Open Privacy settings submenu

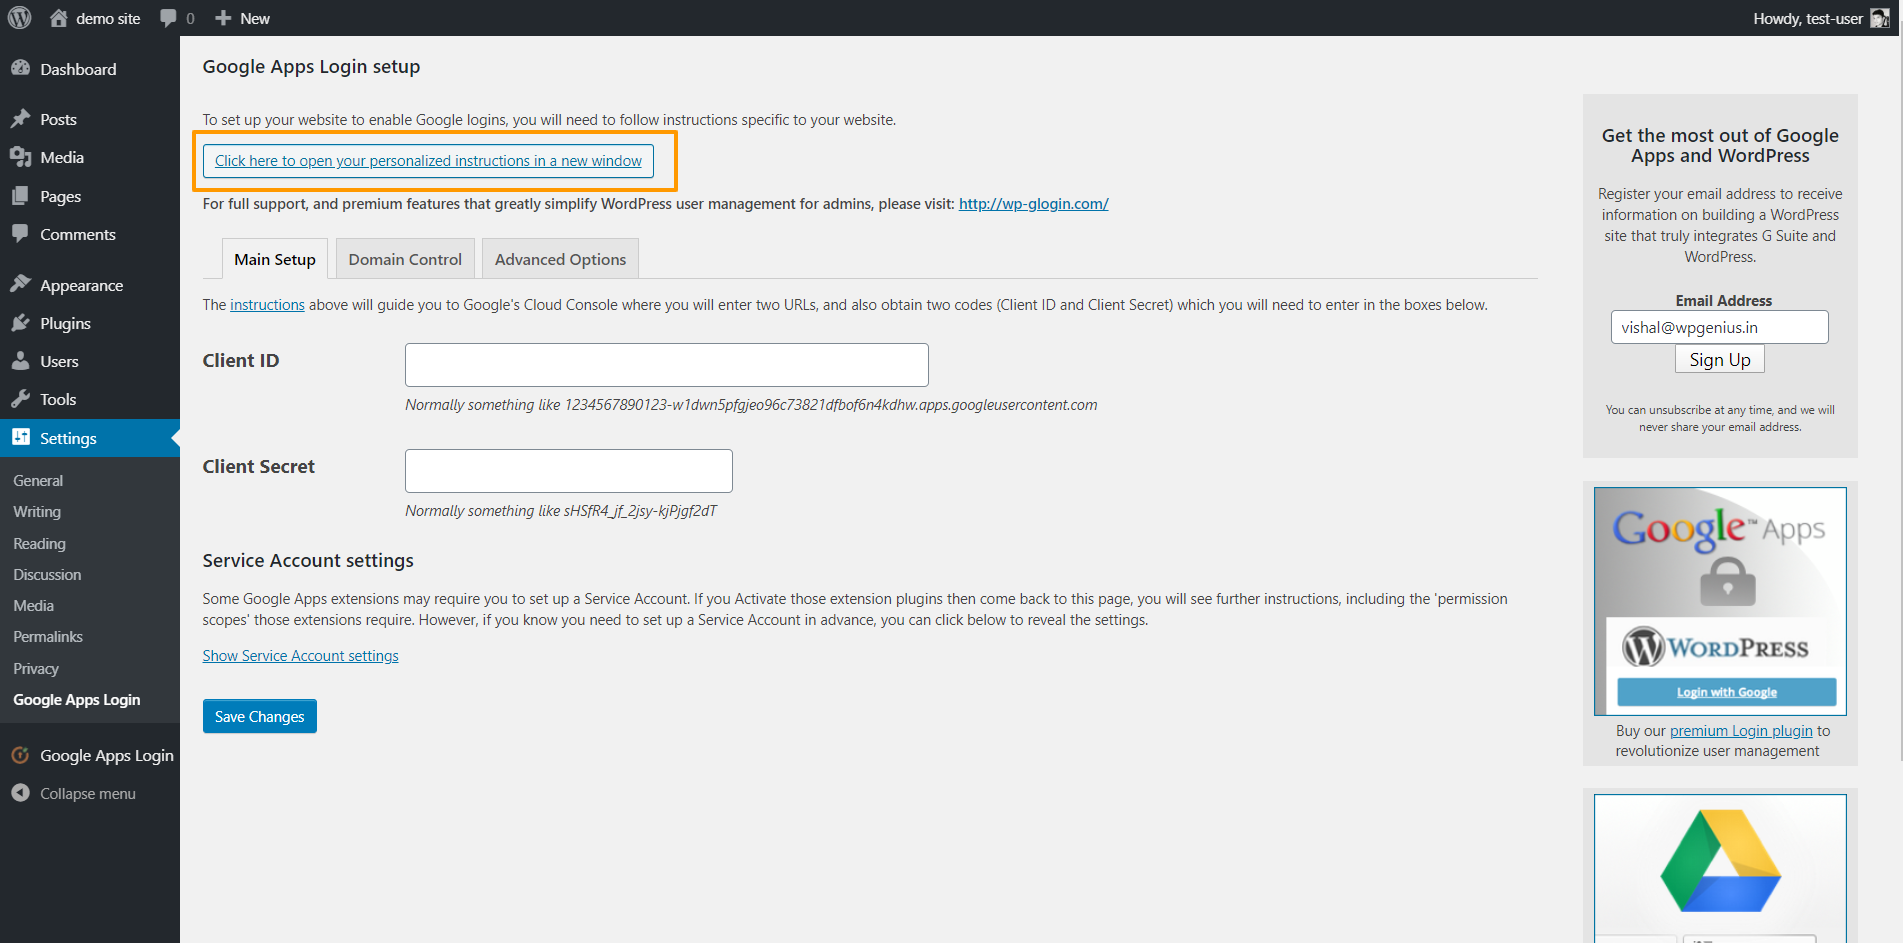click(x=36, y=668)
